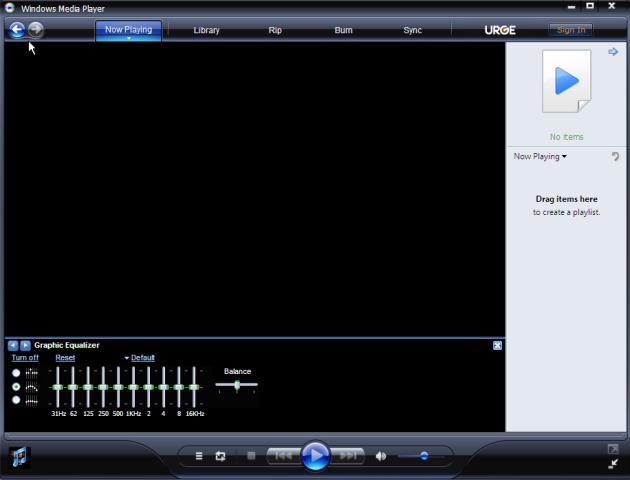Click the Next track button
Image resolution: width=630 pixels, height=480 pixels.
click(x=348, y=455)
